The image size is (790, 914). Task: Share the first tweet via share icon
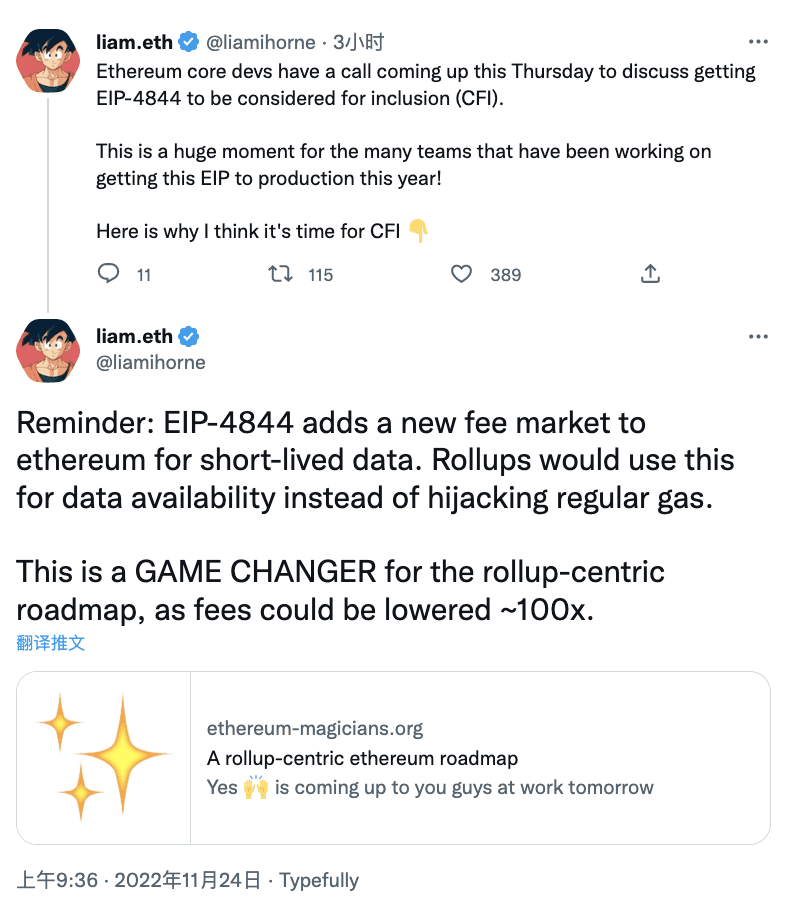650,274
